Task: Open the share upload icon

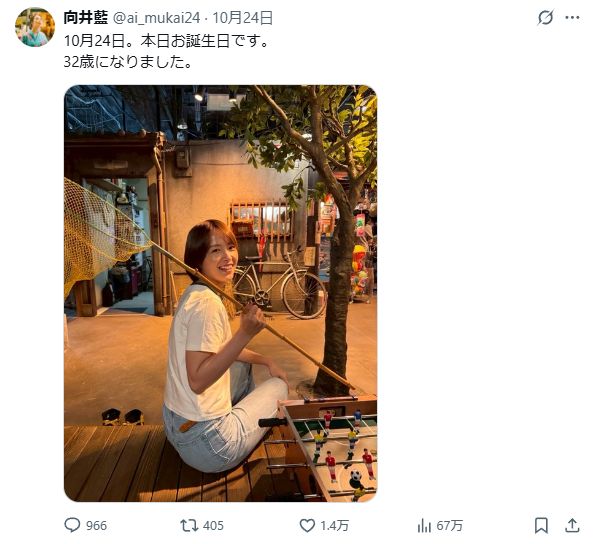Action: pos(572,525)
